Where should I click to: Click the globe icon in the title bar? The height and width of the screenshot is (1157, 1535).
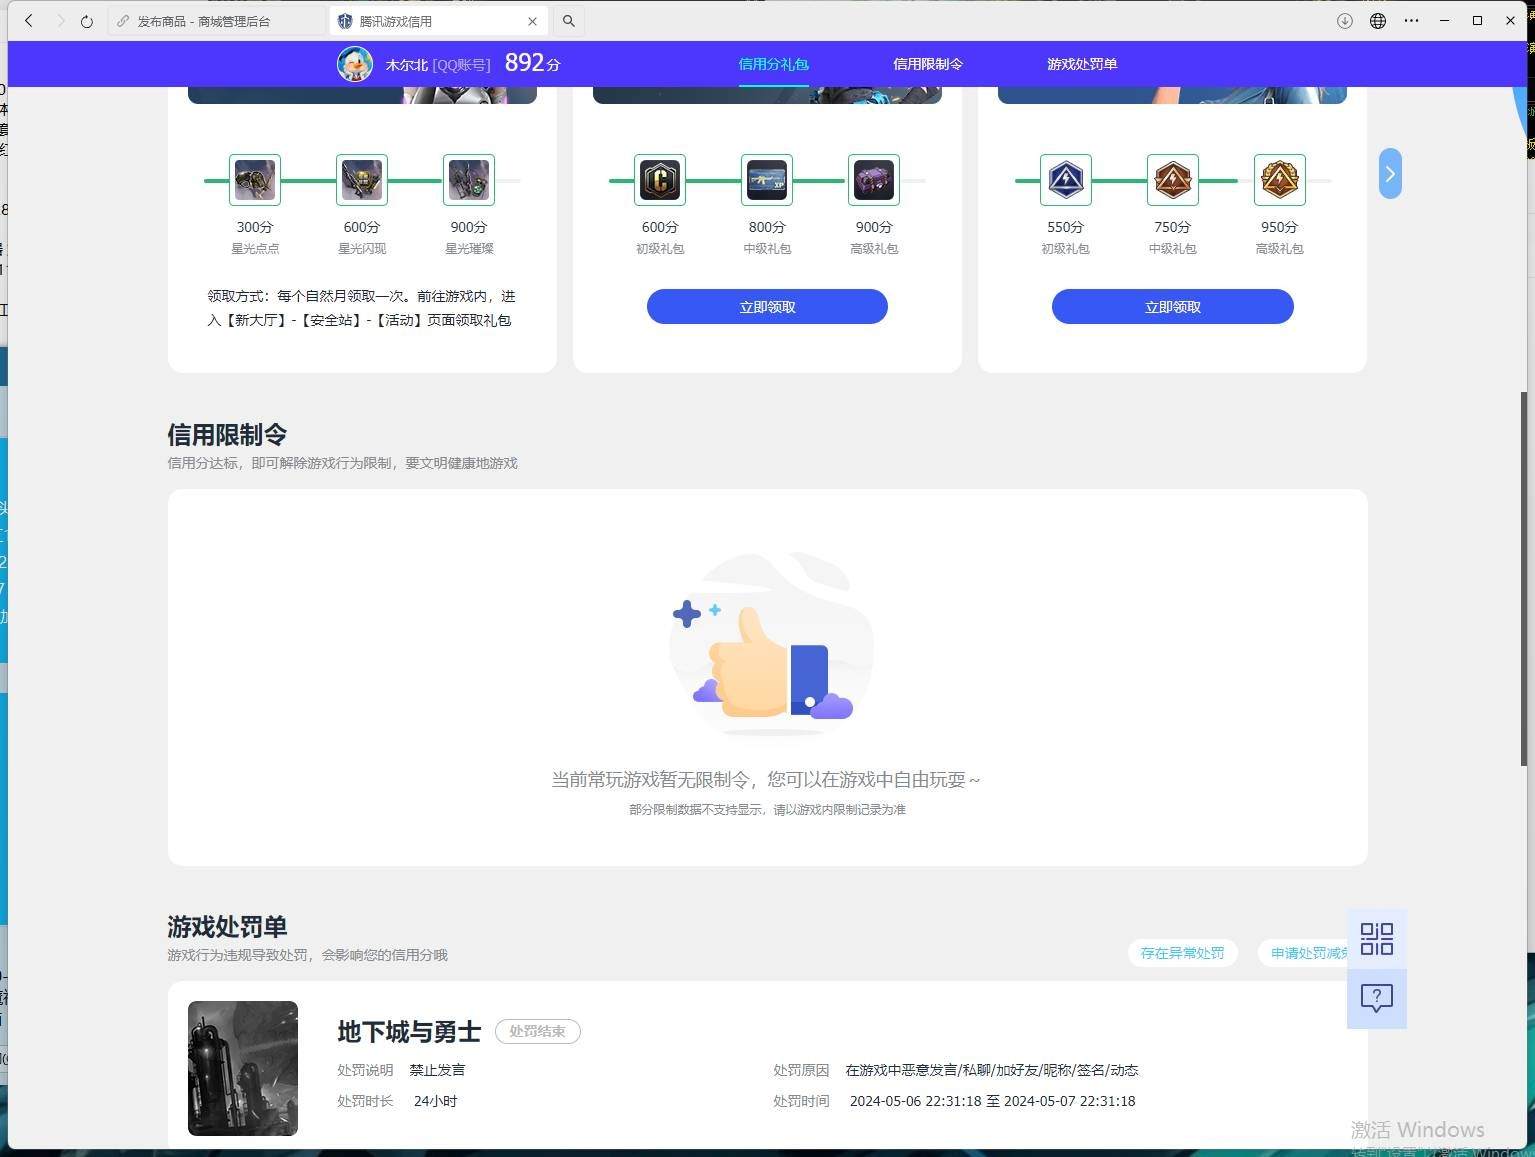coord(1378,21)
